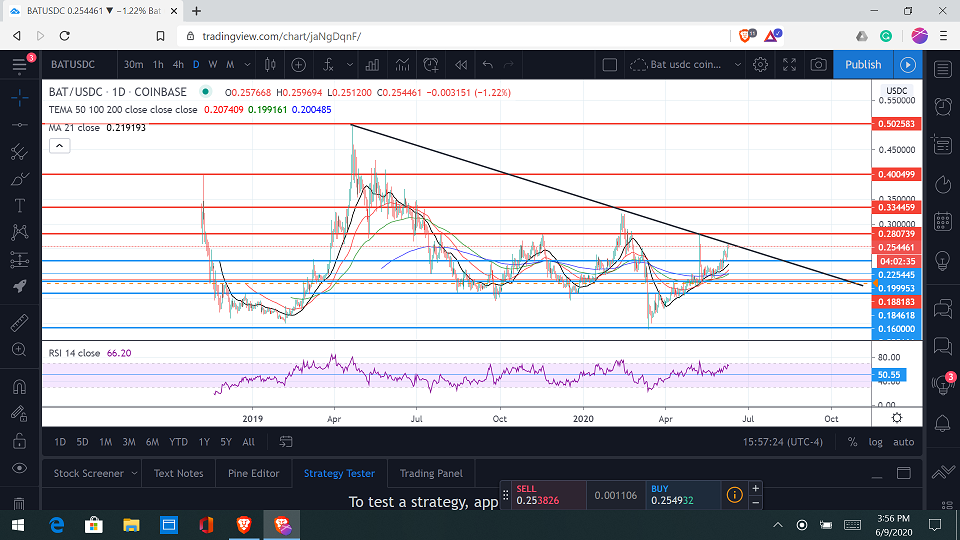This screenshot has width=960, height=540.
Task: Take a chart snapshot with camera icon
Action: click(x=819, y=64)
